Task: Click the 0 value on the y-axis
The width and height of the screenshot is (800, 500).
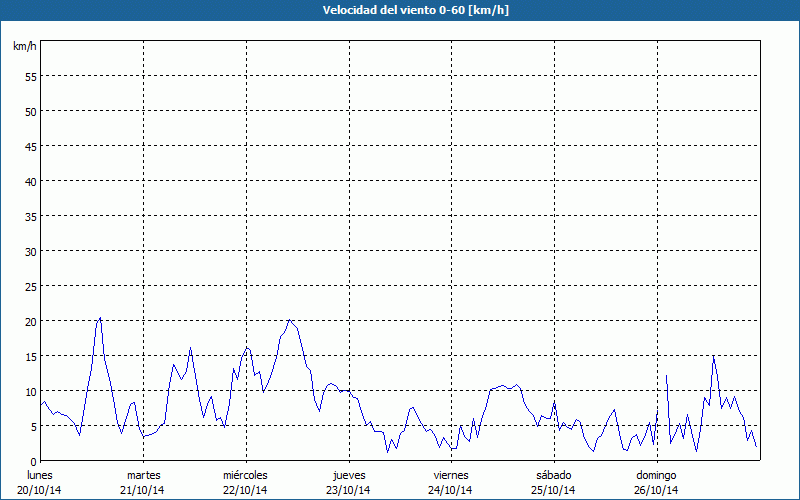Action: coord(33,461)
